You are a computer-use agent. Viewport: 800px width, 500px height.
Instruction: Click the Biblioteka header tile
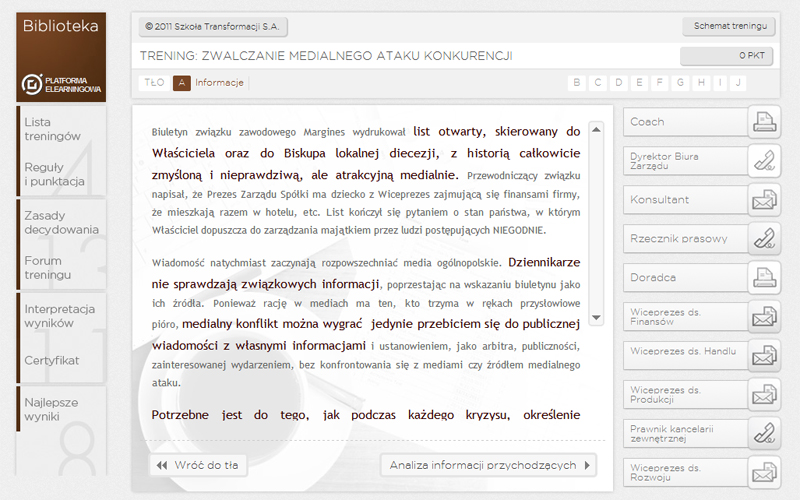tap(61, 57)
